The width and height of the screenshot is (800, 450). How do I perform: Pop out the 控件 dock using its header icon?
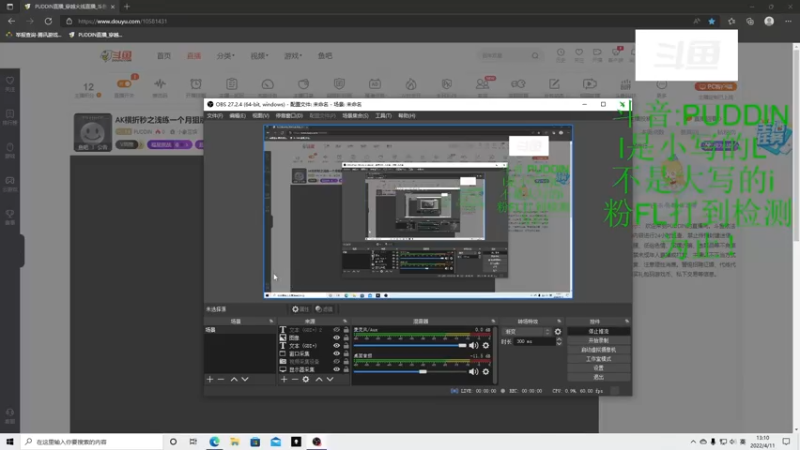coord(627,321)
